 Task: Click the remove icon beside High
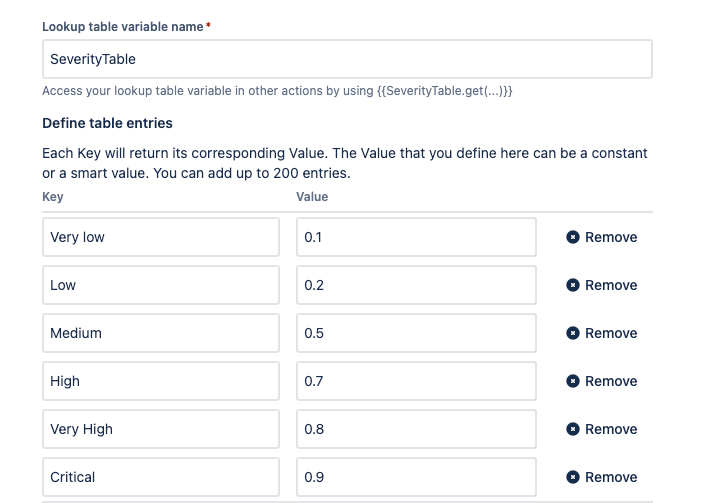(573, 381)
